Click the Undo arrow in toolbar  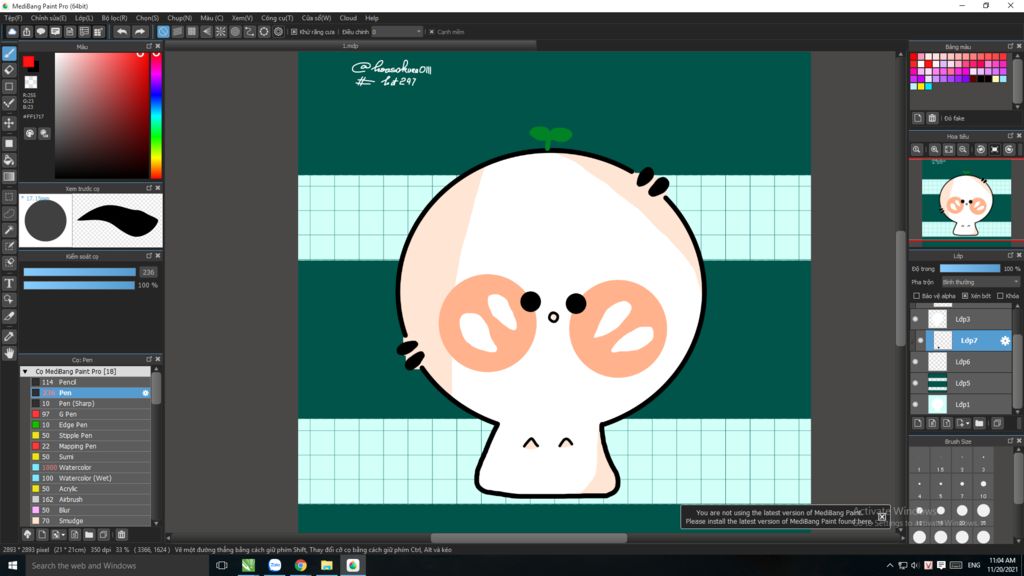(x=122, y=31)
